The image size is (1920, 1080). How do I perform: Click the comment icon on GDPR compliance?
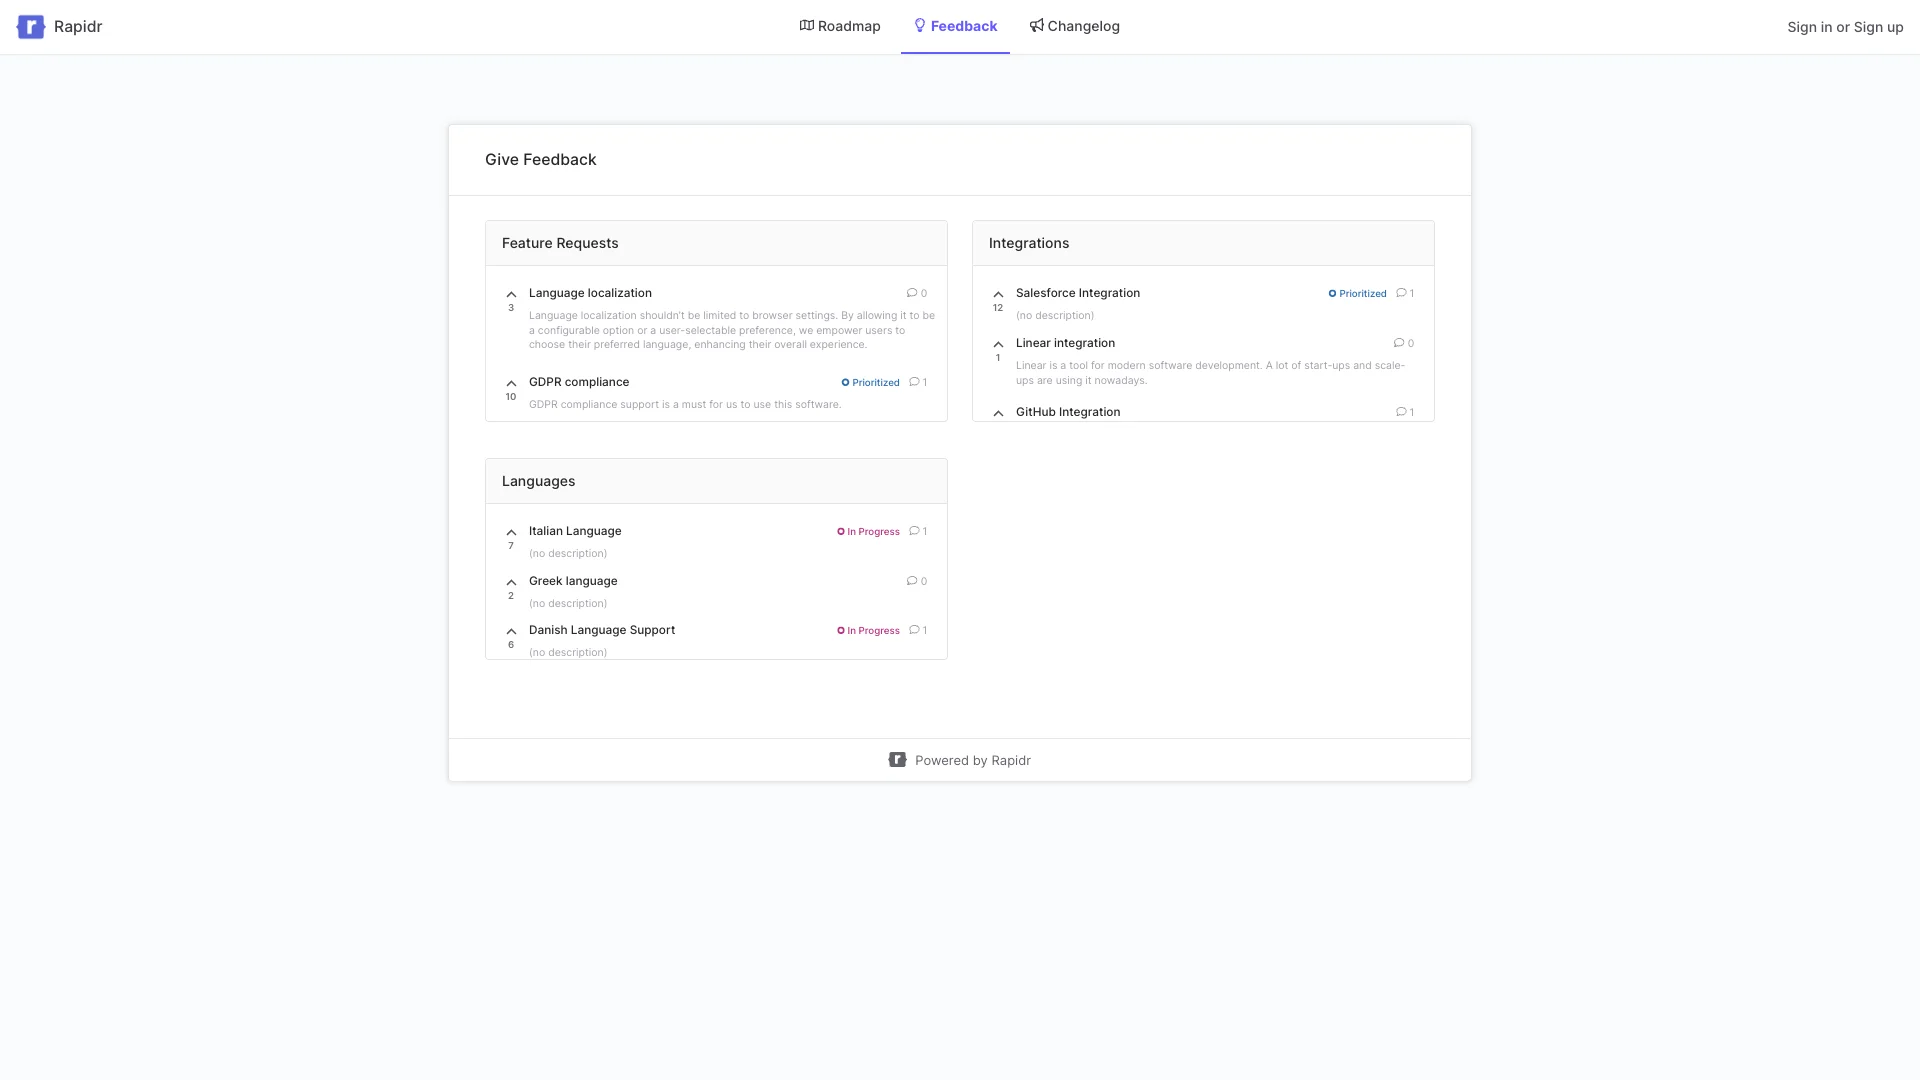pyautogui.click(x=914, y=382)
